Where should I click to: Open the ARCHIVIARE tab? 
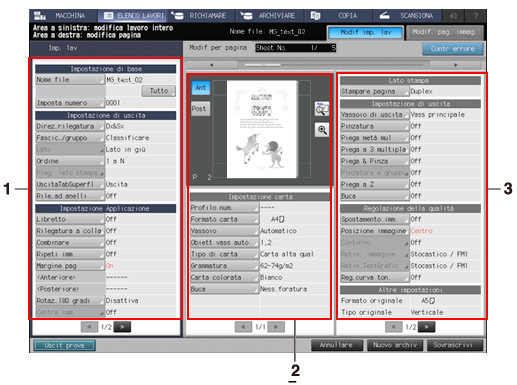click(271, 16)
